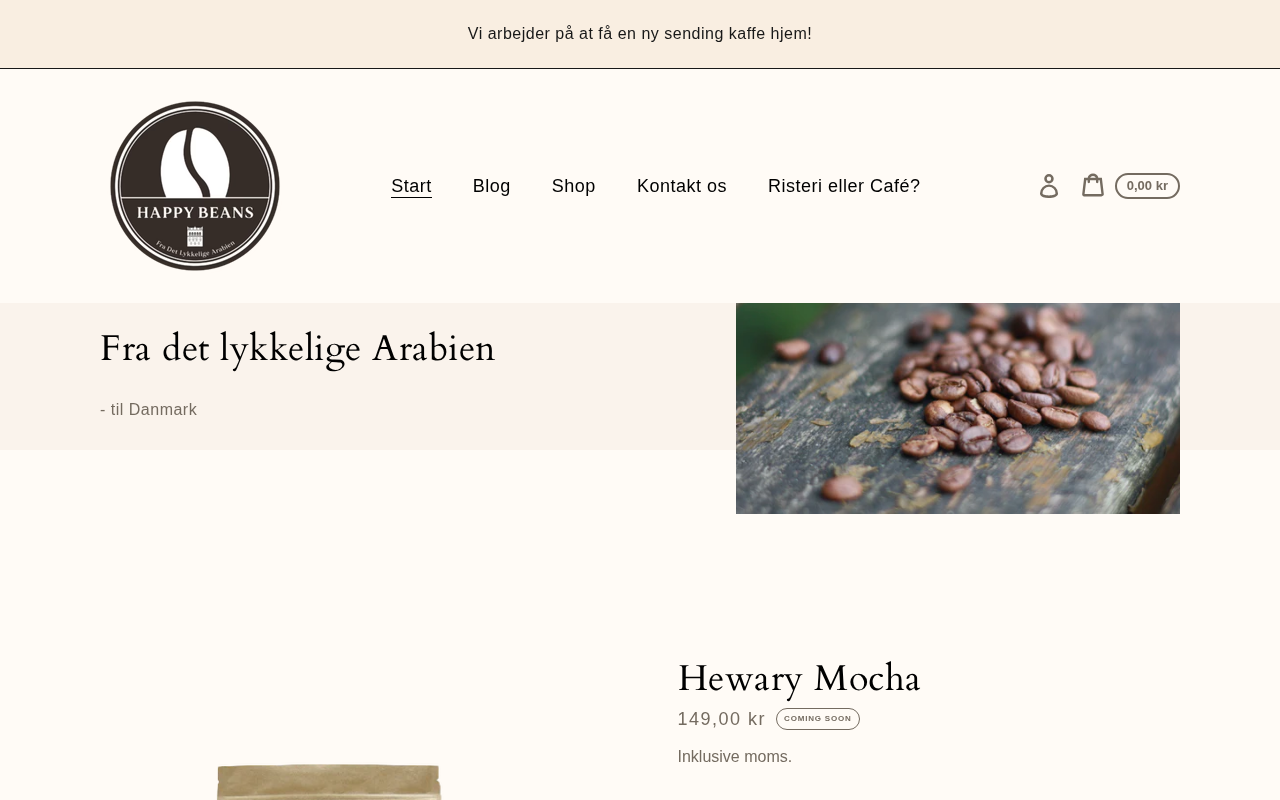Screen dimensions: 1280x800
Task: Navigate to the Shop page
Action: pos(574,186)
